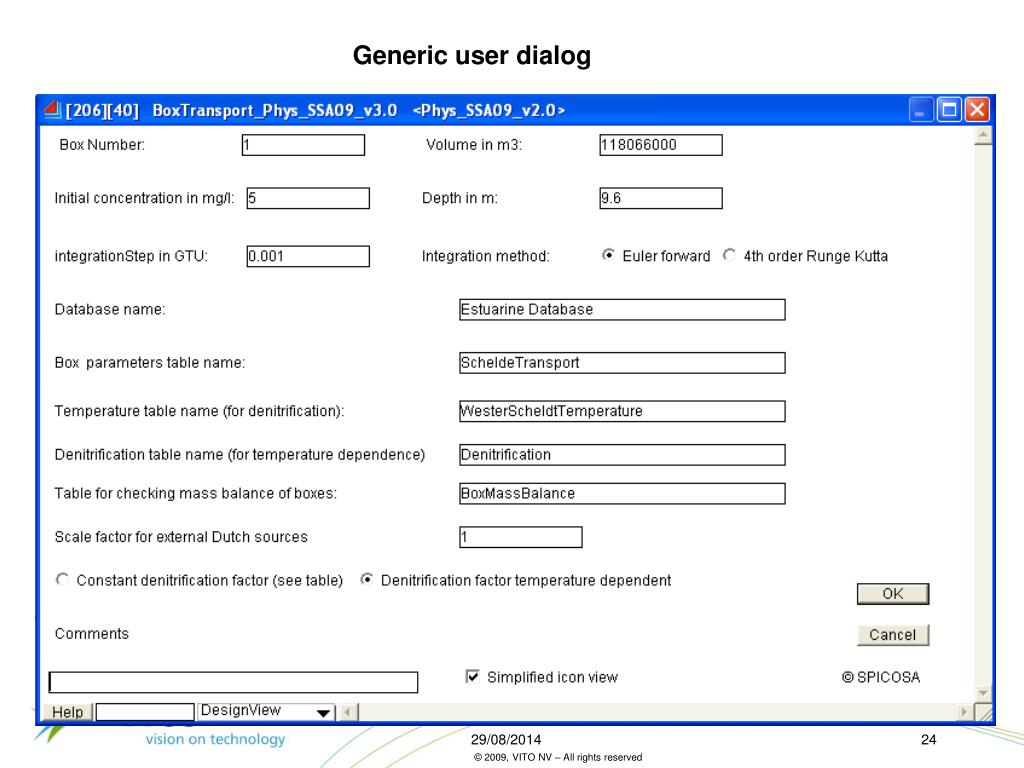The image size is (1024, 768).
Task: Select Euler forward integration method
Action: click(608, 255)
